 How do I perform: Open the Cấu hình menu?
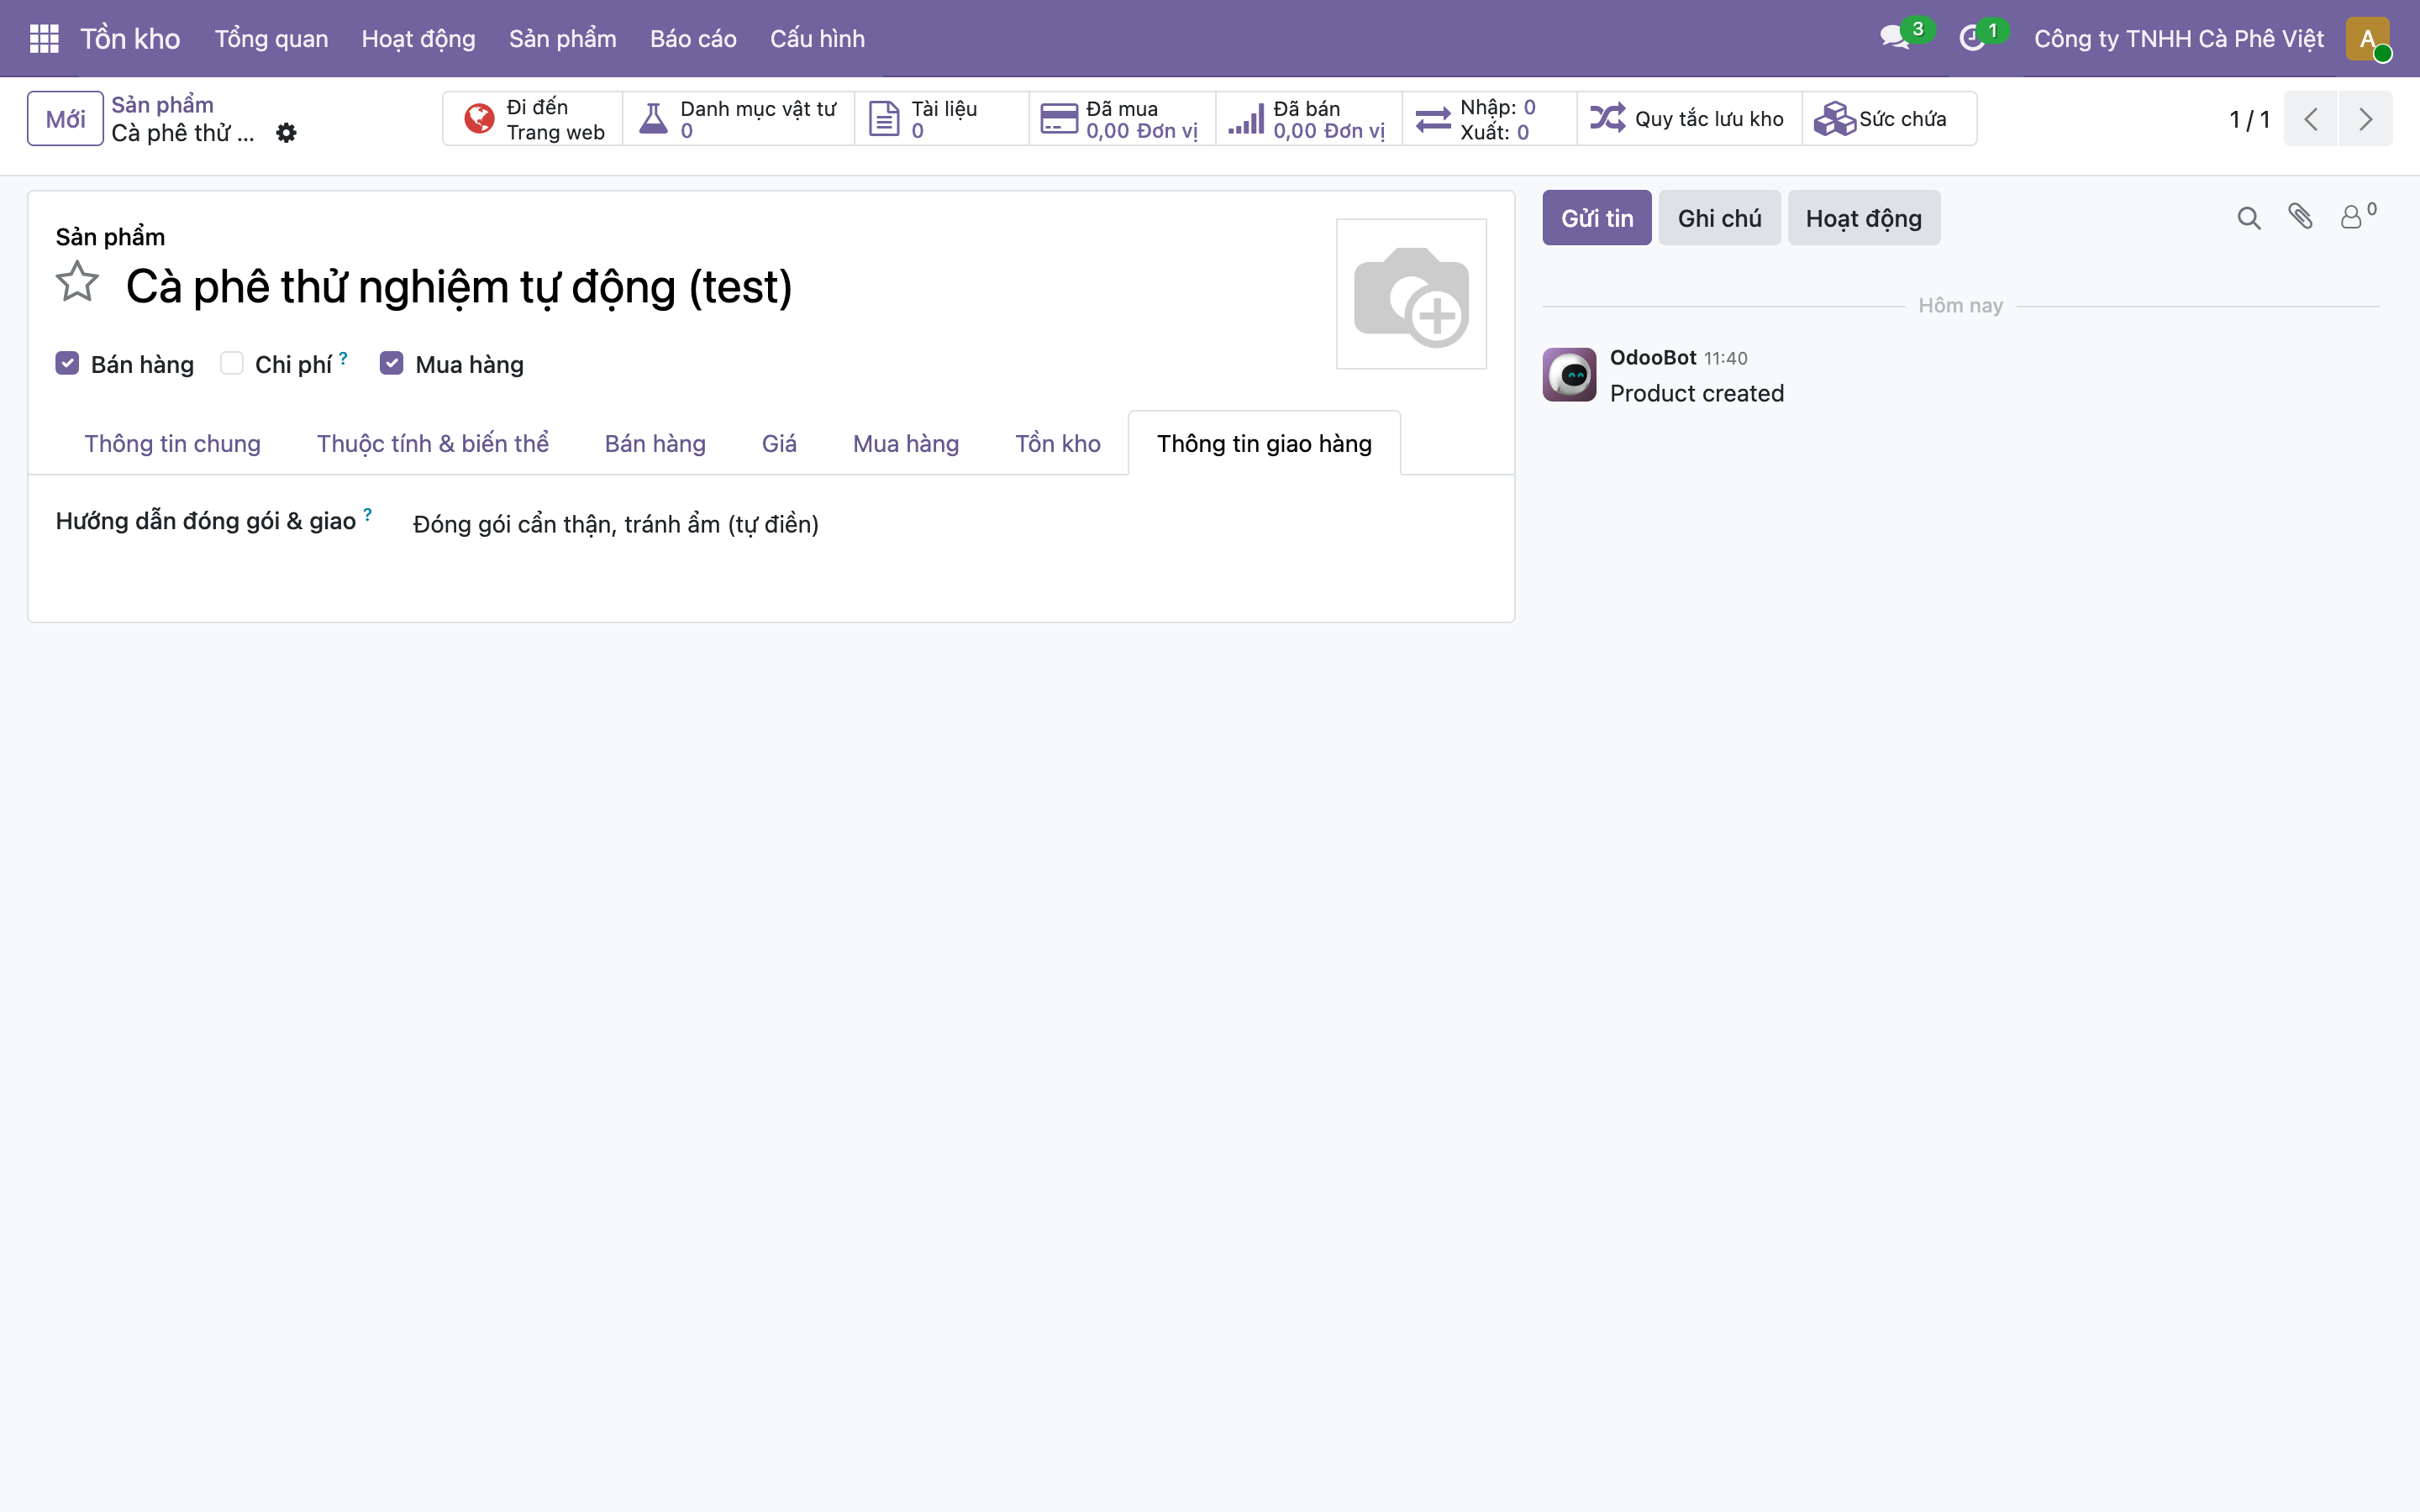point(817,38)
